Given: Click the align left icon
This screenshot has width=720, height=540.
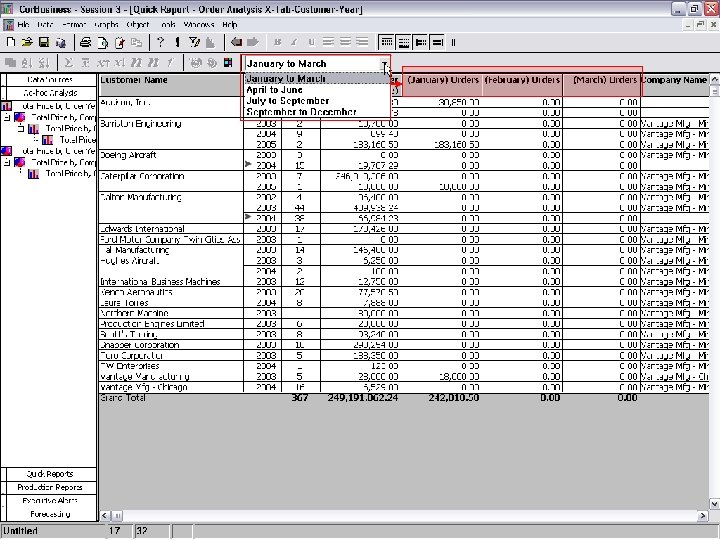Looking at the screenshot, I should (328, 43).
